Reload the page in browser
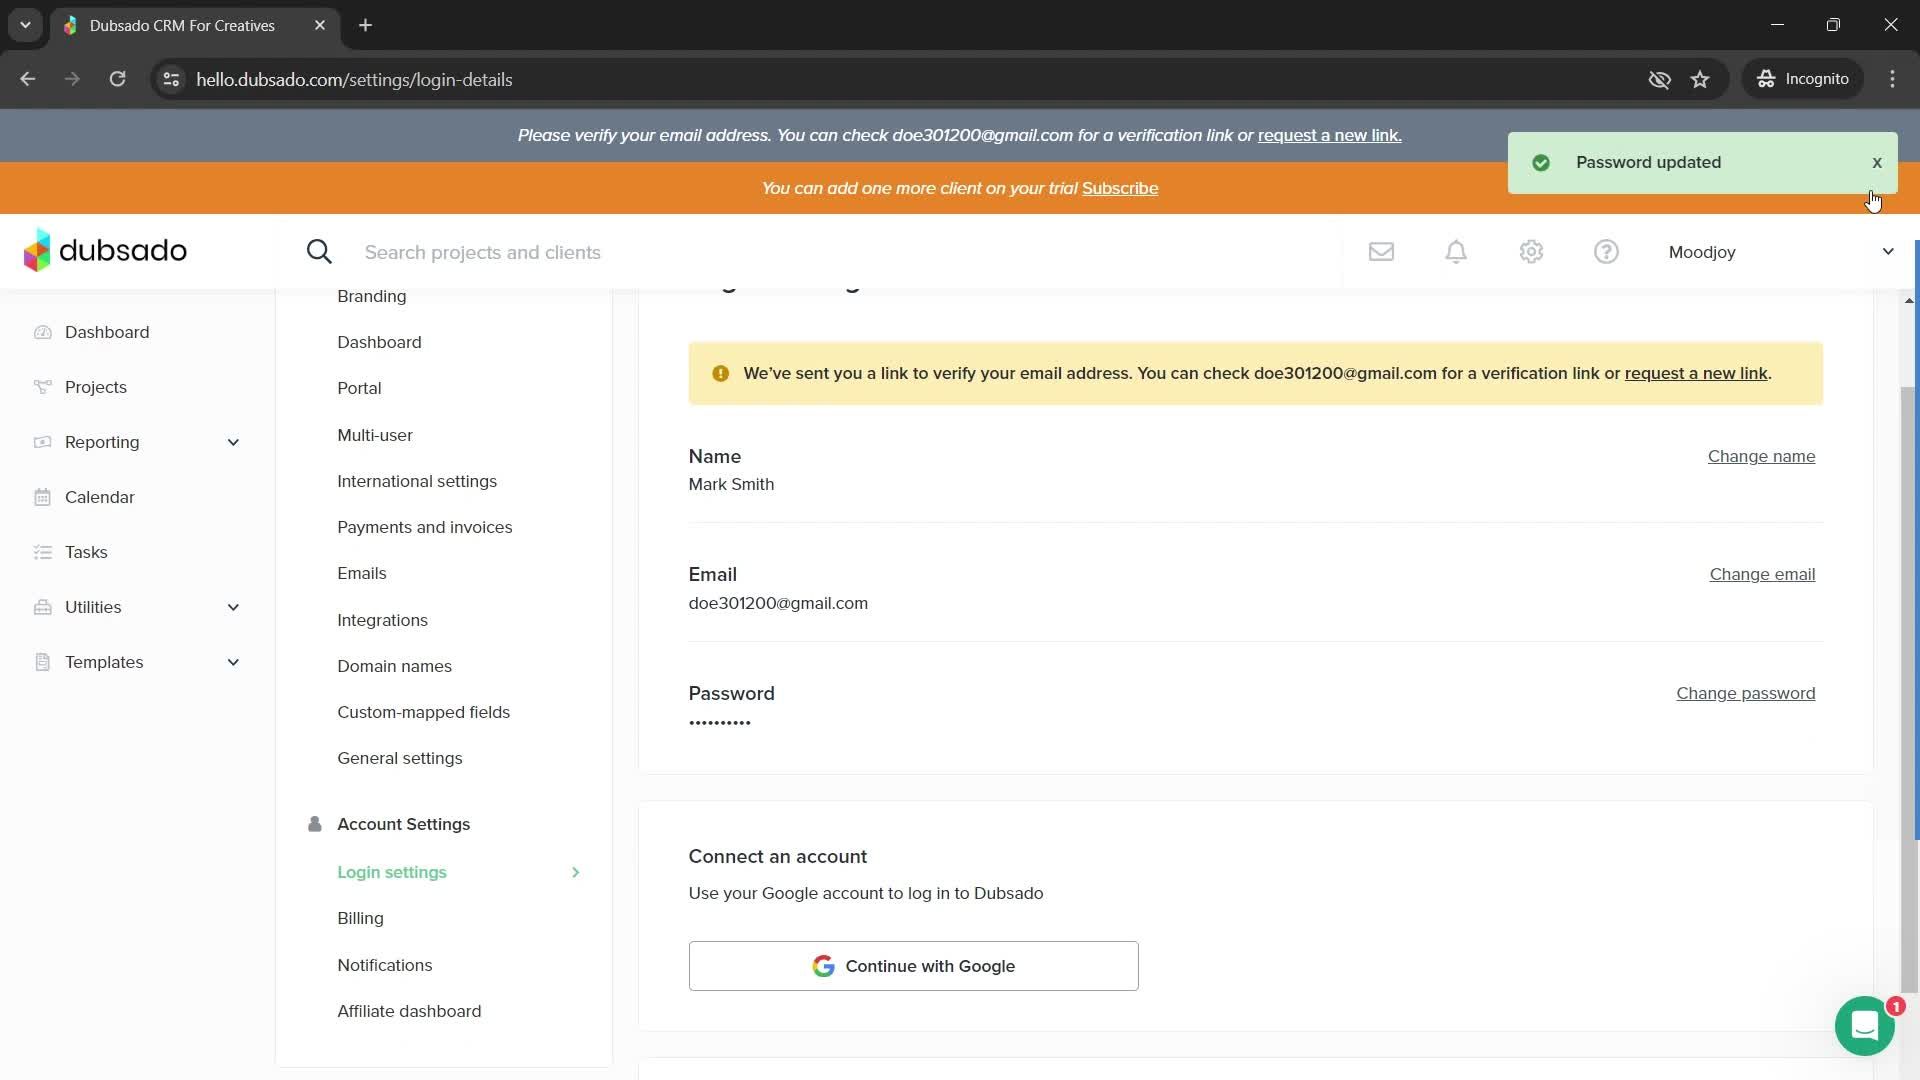 pyautogui.click(x=117, y=79)
